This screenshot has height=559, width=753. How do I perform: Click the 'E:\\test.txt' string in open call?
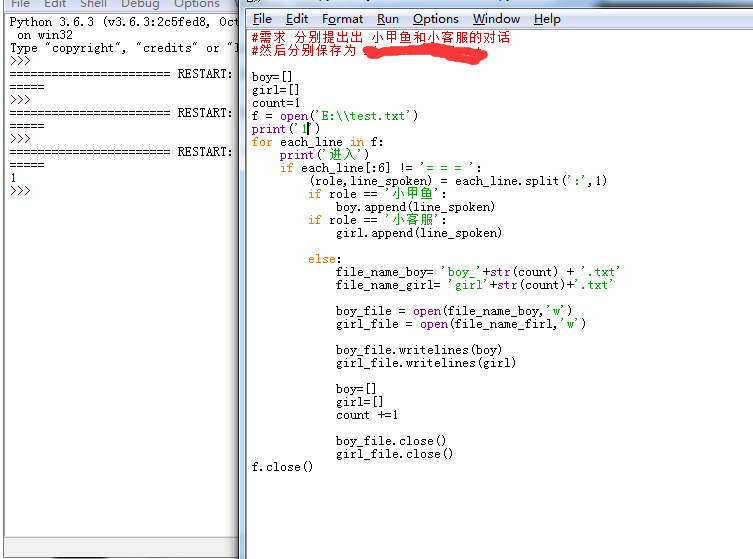coord(363,116)
